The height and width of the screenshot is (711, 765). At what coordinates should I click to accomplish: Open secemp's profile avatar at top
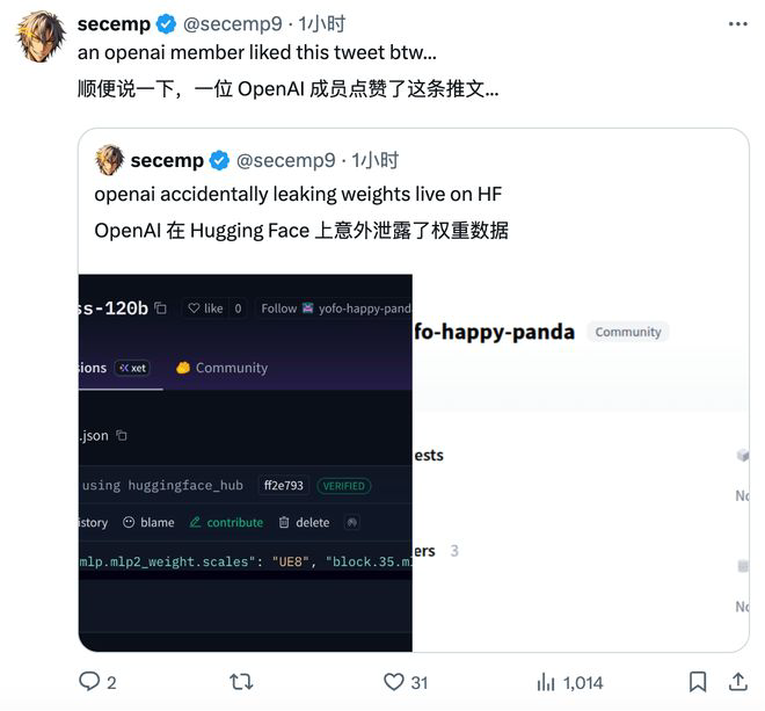tap(41, 37)
